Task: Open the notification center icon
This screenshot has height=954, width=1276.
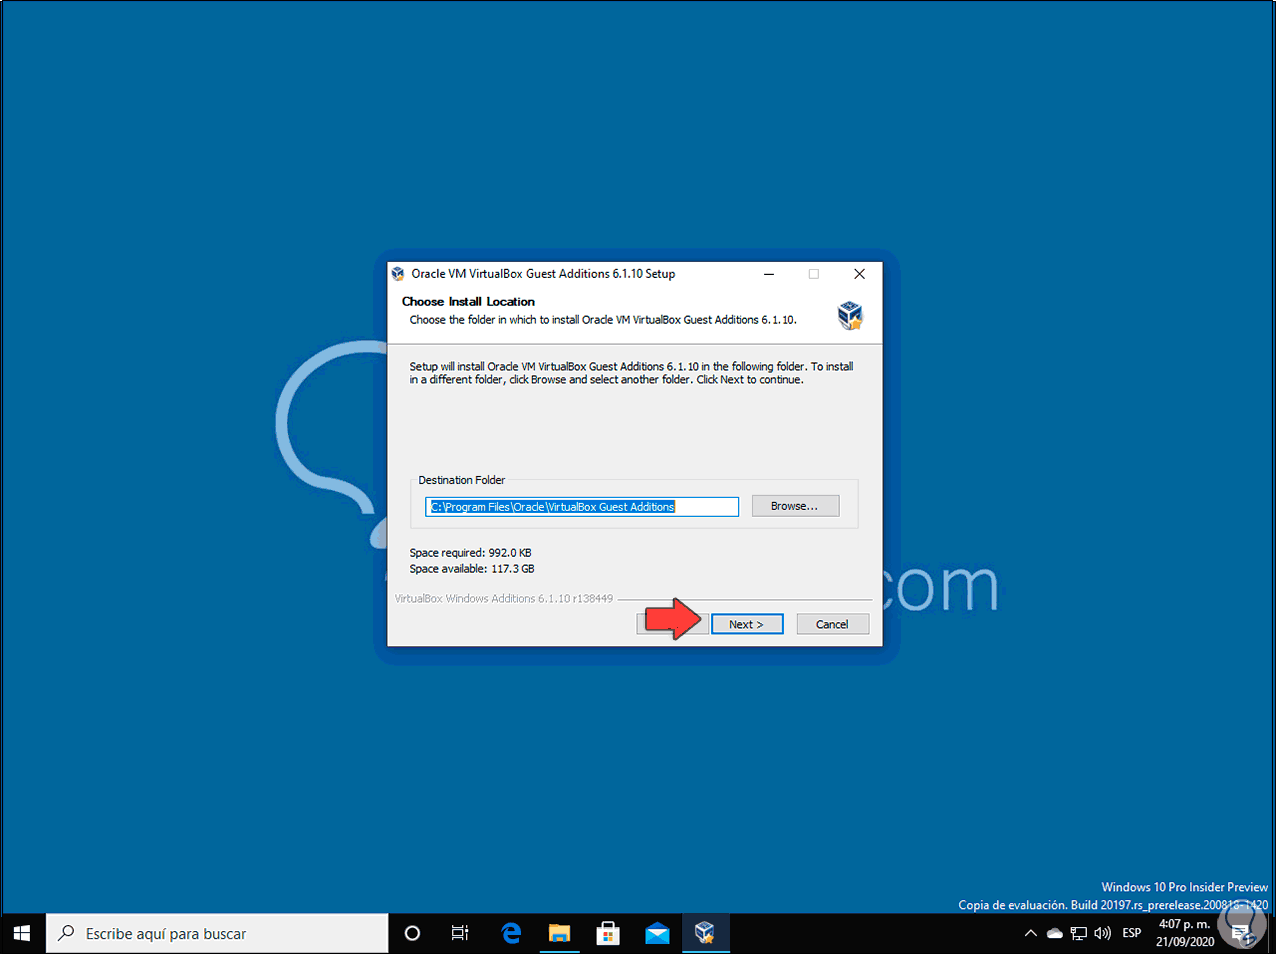Action: (1242, 933)
